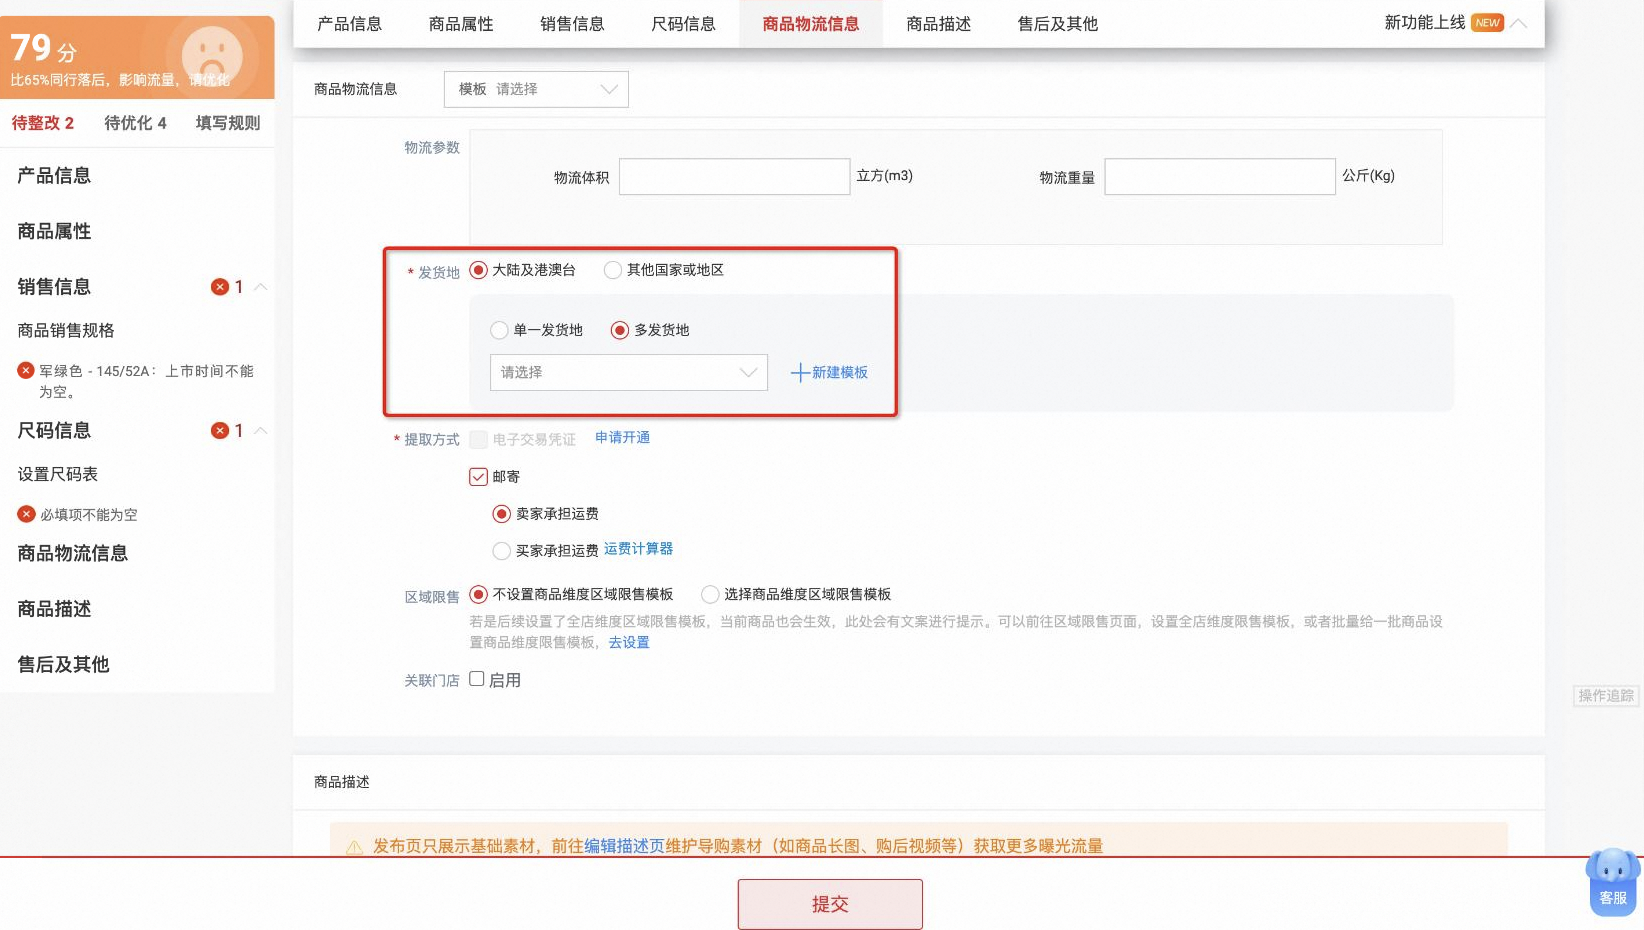Open the 运费计算器 link
The height and width of the screenshot is (930, 1644).
pyautogui.click(x=638, y=549)
